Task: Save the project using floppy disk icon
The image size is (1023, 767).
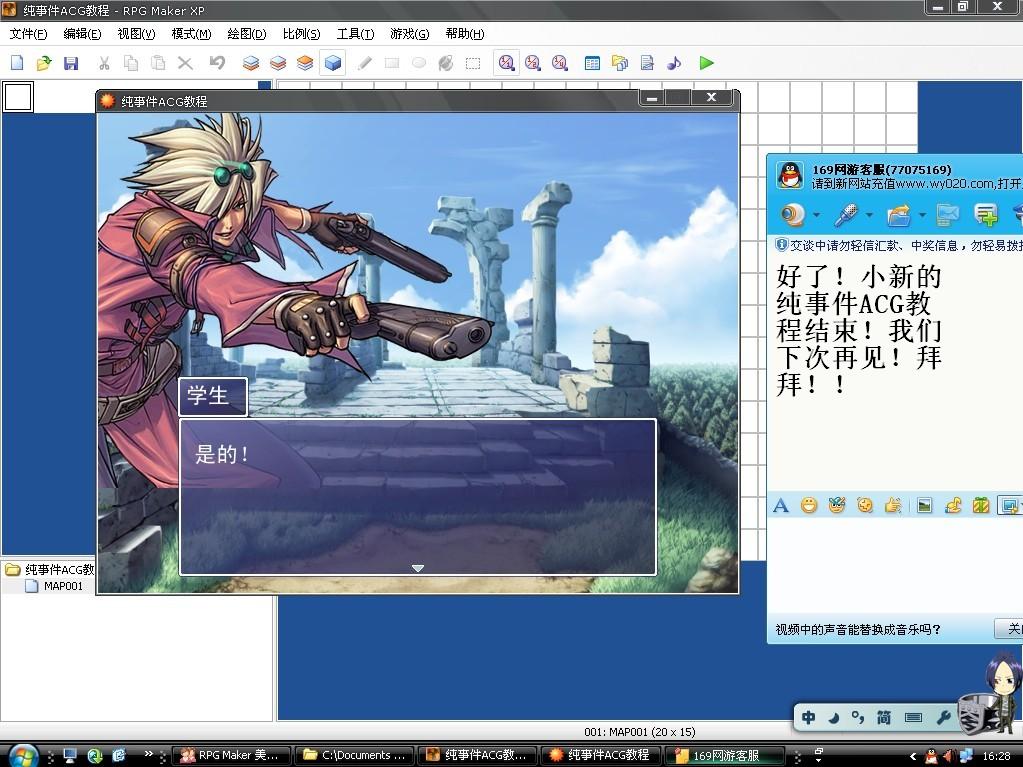Action: (70, 63)
